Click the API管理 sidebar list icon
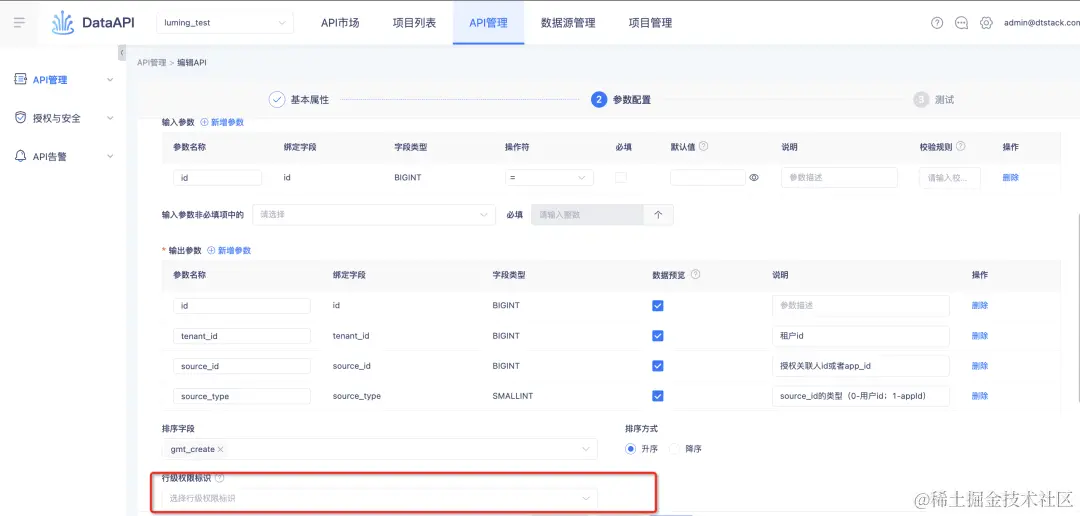The height and width of the screenshot is (516, 1080). [x=21, y=79]
